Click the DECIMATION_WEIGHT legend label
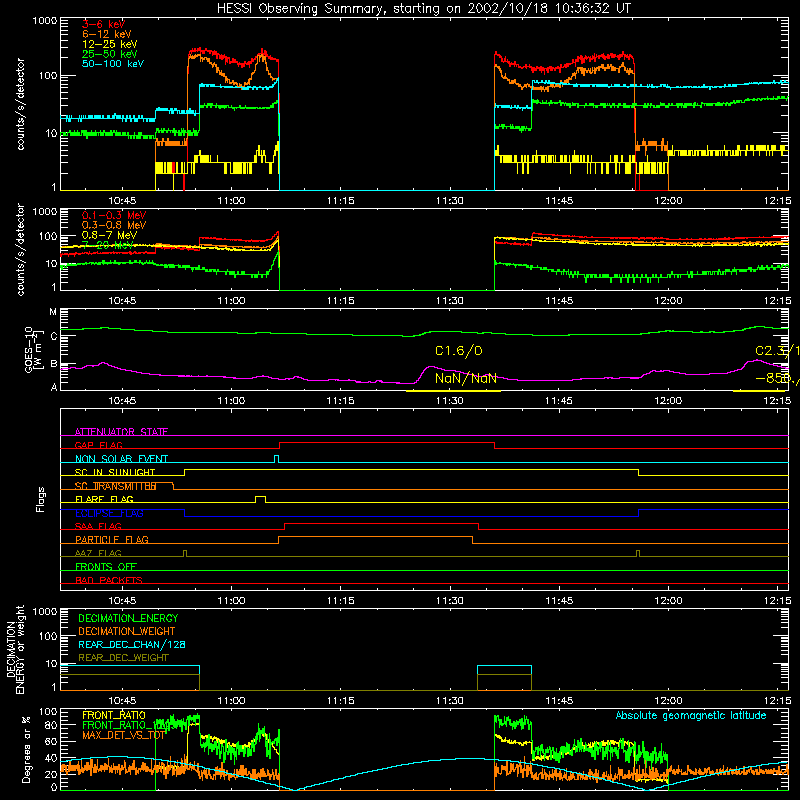The height and width of the screenshot is (800, 800). point(127,631)
